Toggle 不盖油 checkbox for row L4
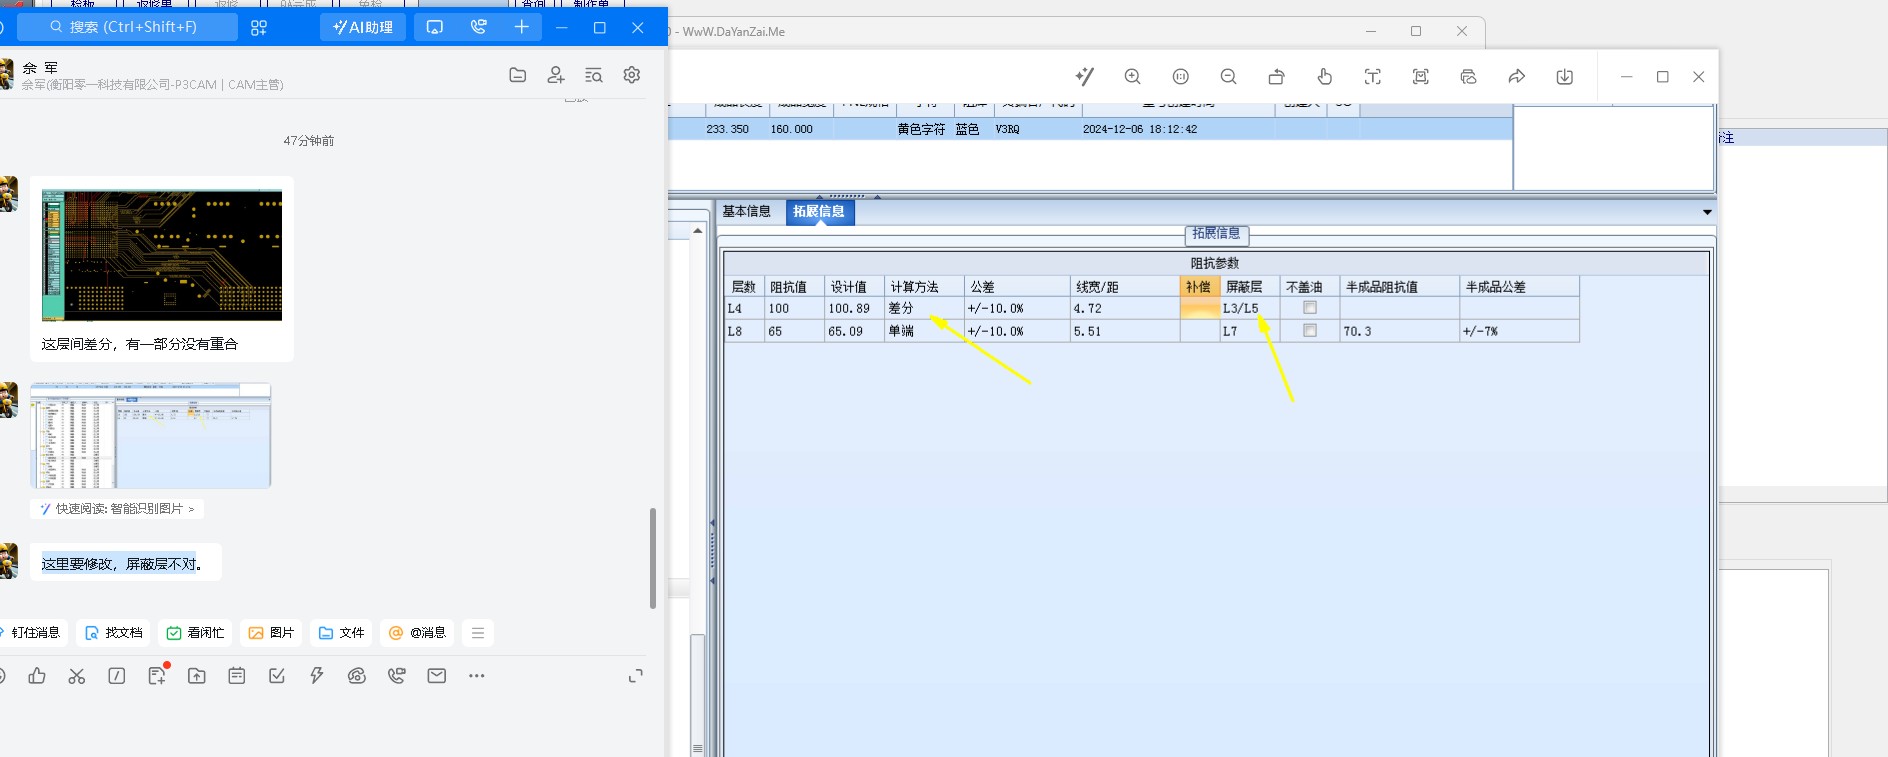The height and width of the screenshot is (757, 1888). click(1310, 308)
